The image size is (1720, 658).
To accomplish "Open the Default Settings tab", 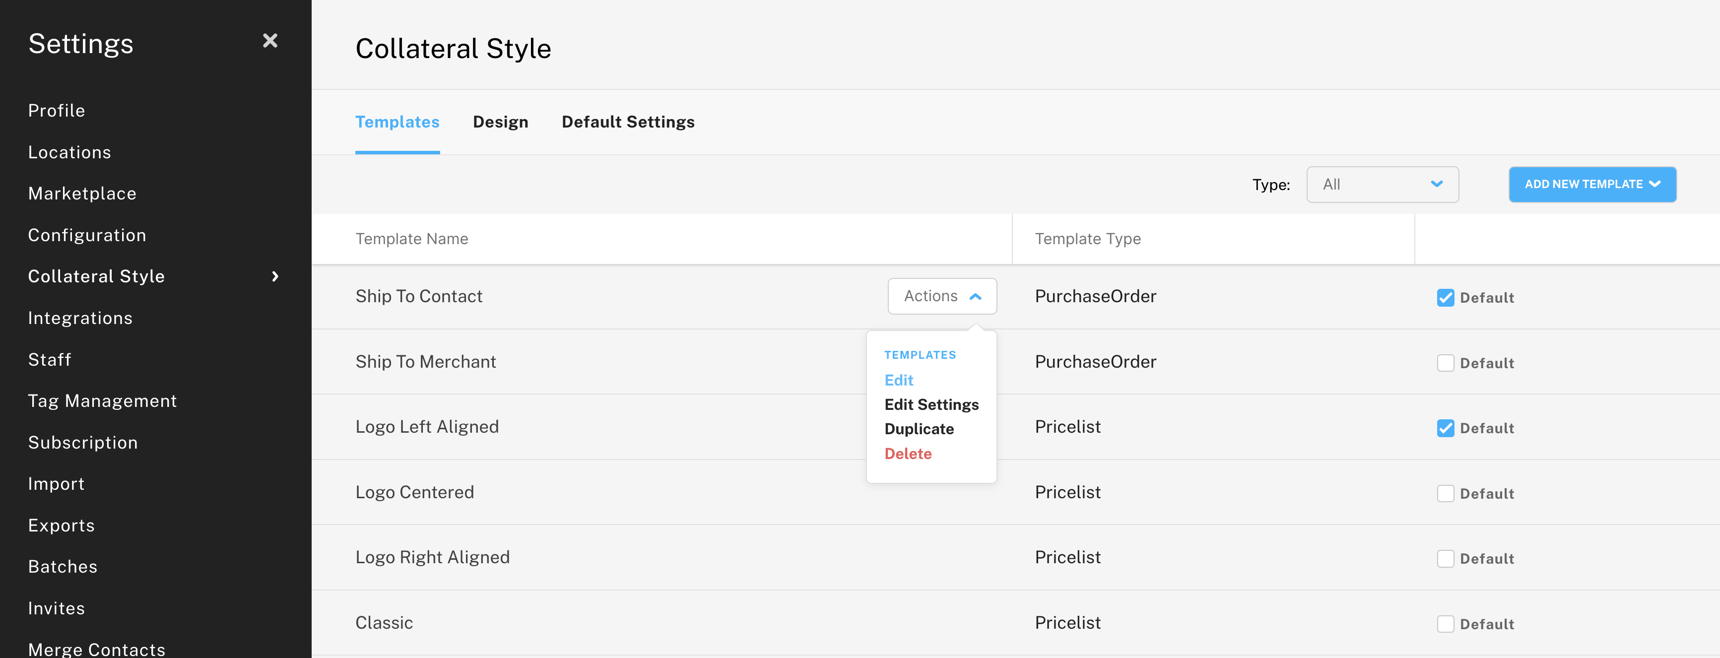I will (x=628, y=121).
